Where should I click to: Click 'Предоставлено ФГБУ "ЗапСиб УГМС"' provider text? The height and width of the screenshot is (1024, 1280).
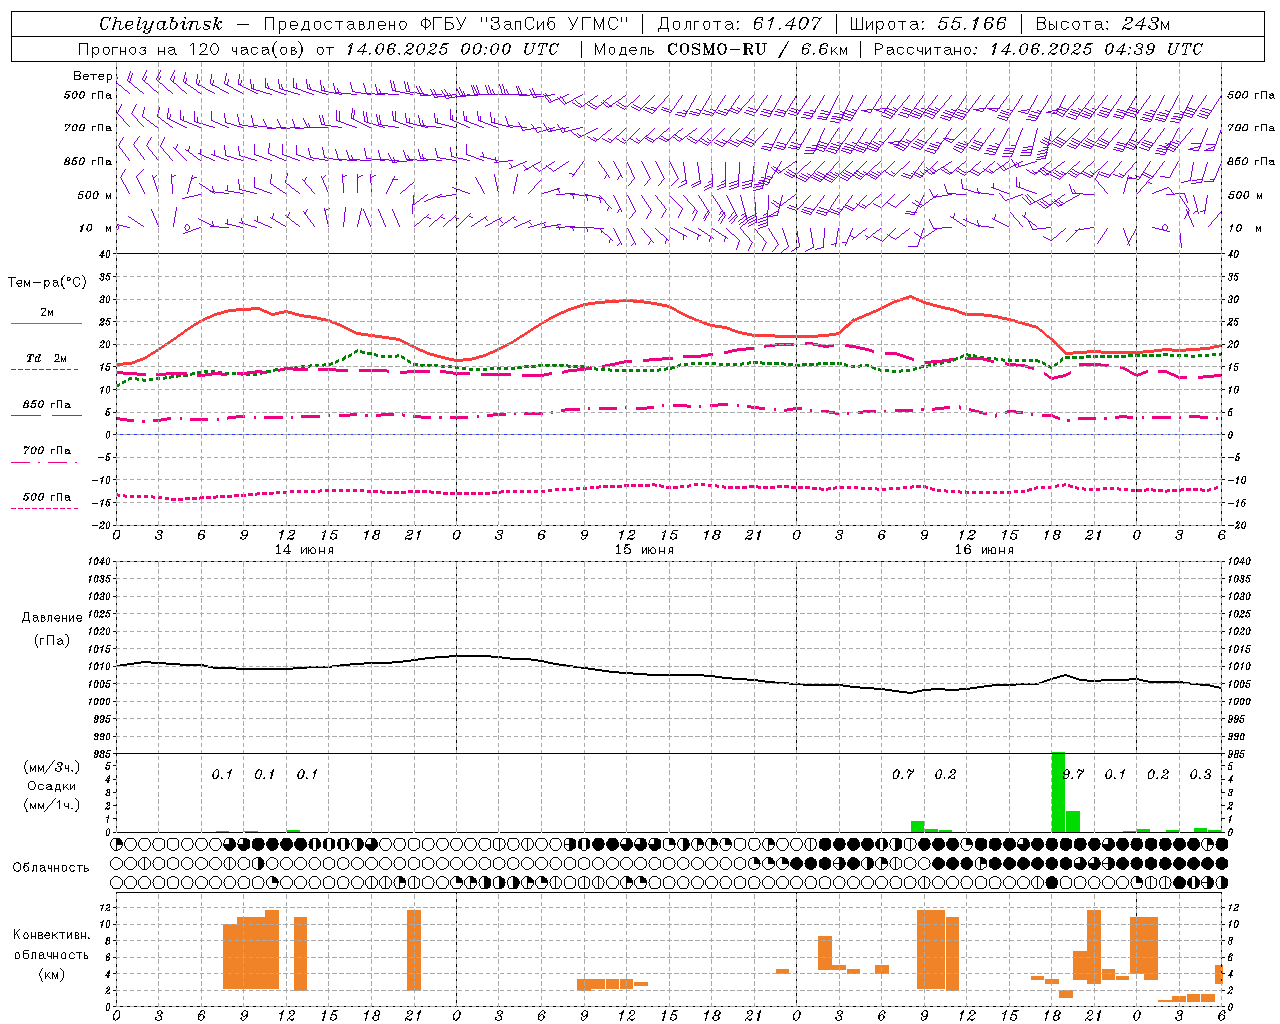click(x=445, y=24)
